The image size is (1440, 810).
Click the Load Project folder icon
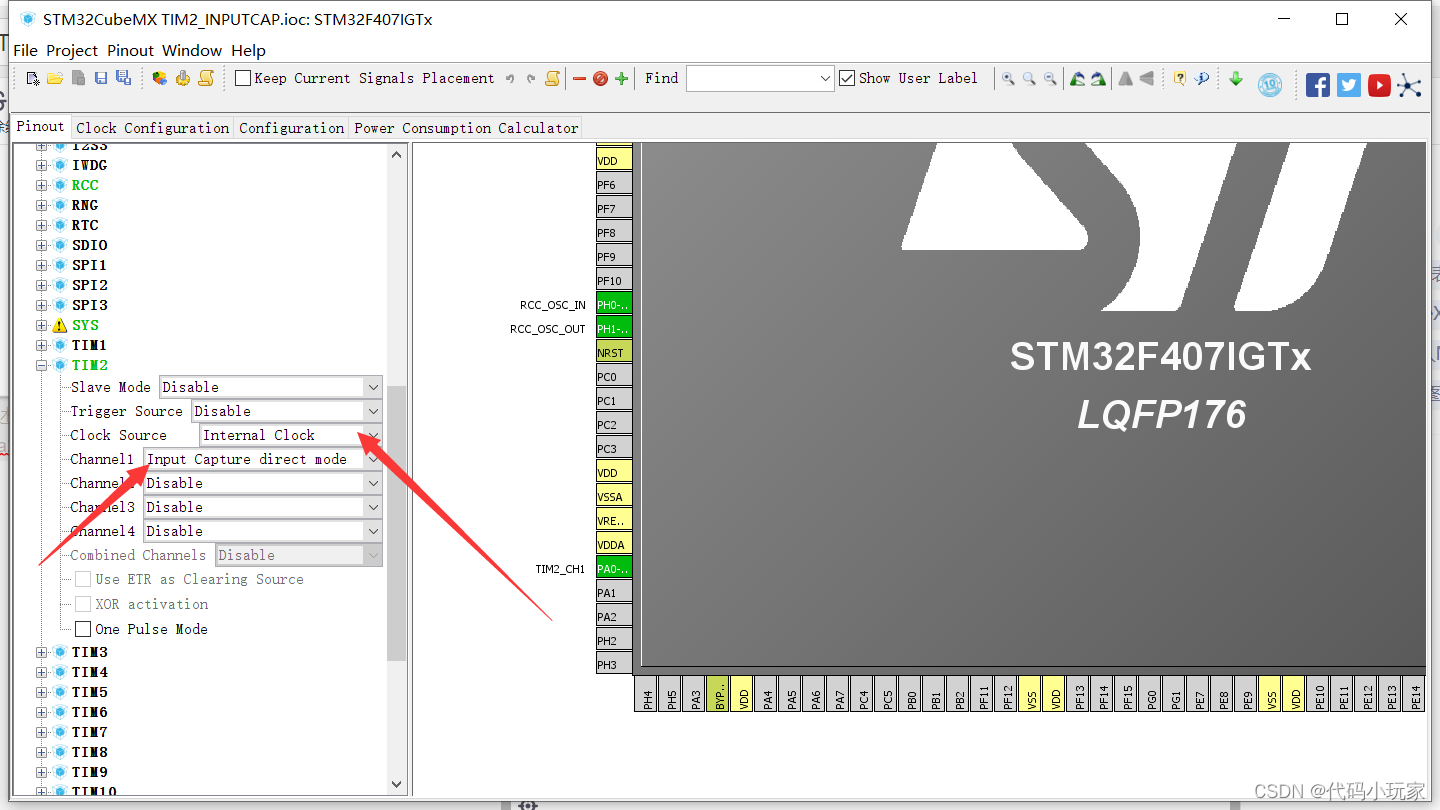[x=55, y=78]
